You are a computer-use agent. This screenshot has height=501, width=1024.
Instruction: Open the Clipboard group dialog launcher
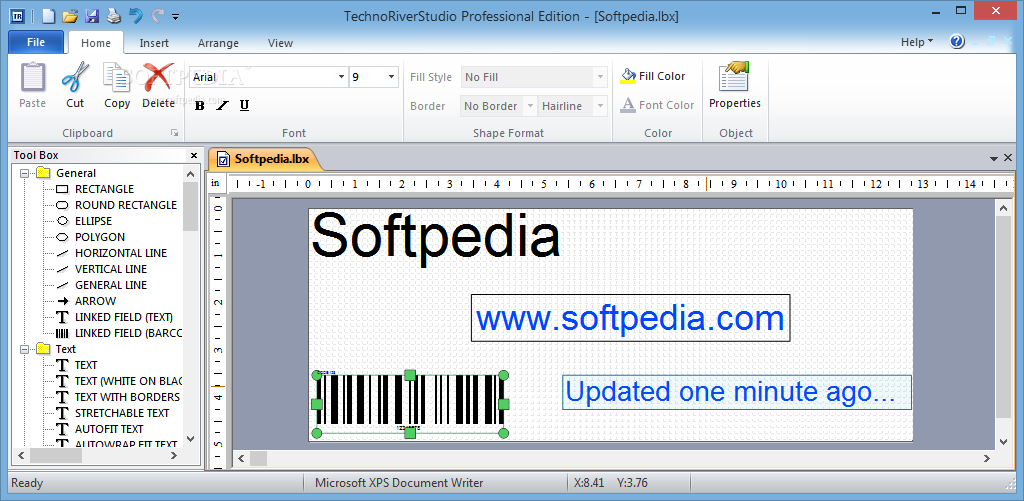point(174,133)
